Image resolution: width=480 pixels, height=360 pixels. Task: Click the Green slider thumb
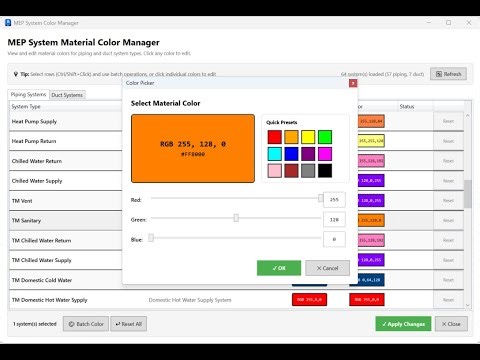236,218
